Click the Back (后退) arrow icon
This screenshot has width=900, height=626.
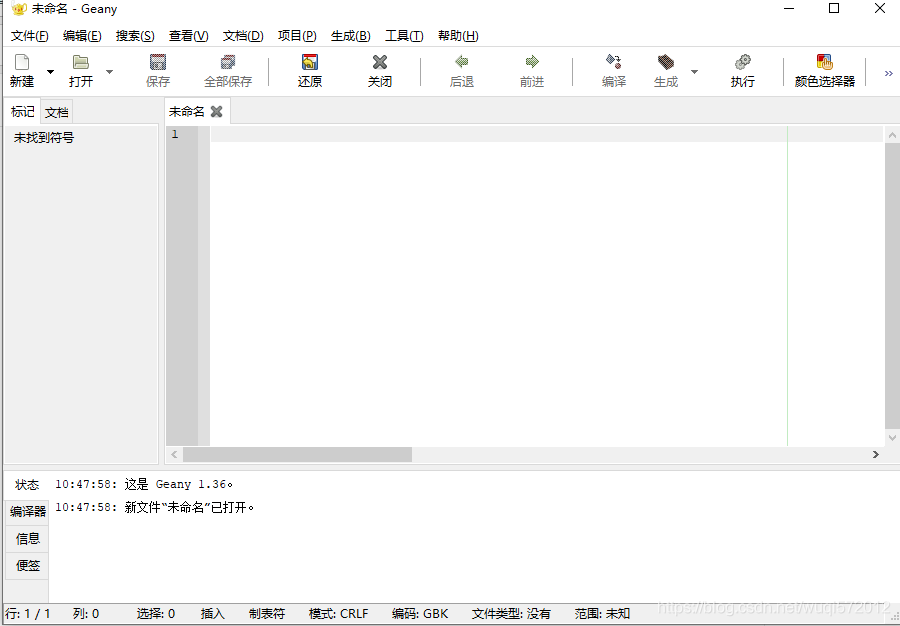point(461,61)
